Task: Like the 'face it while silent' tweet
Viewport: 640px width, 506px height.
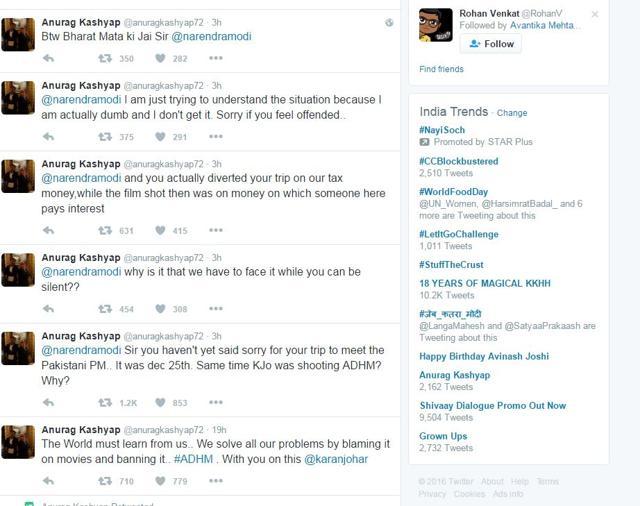Action: 160,309
